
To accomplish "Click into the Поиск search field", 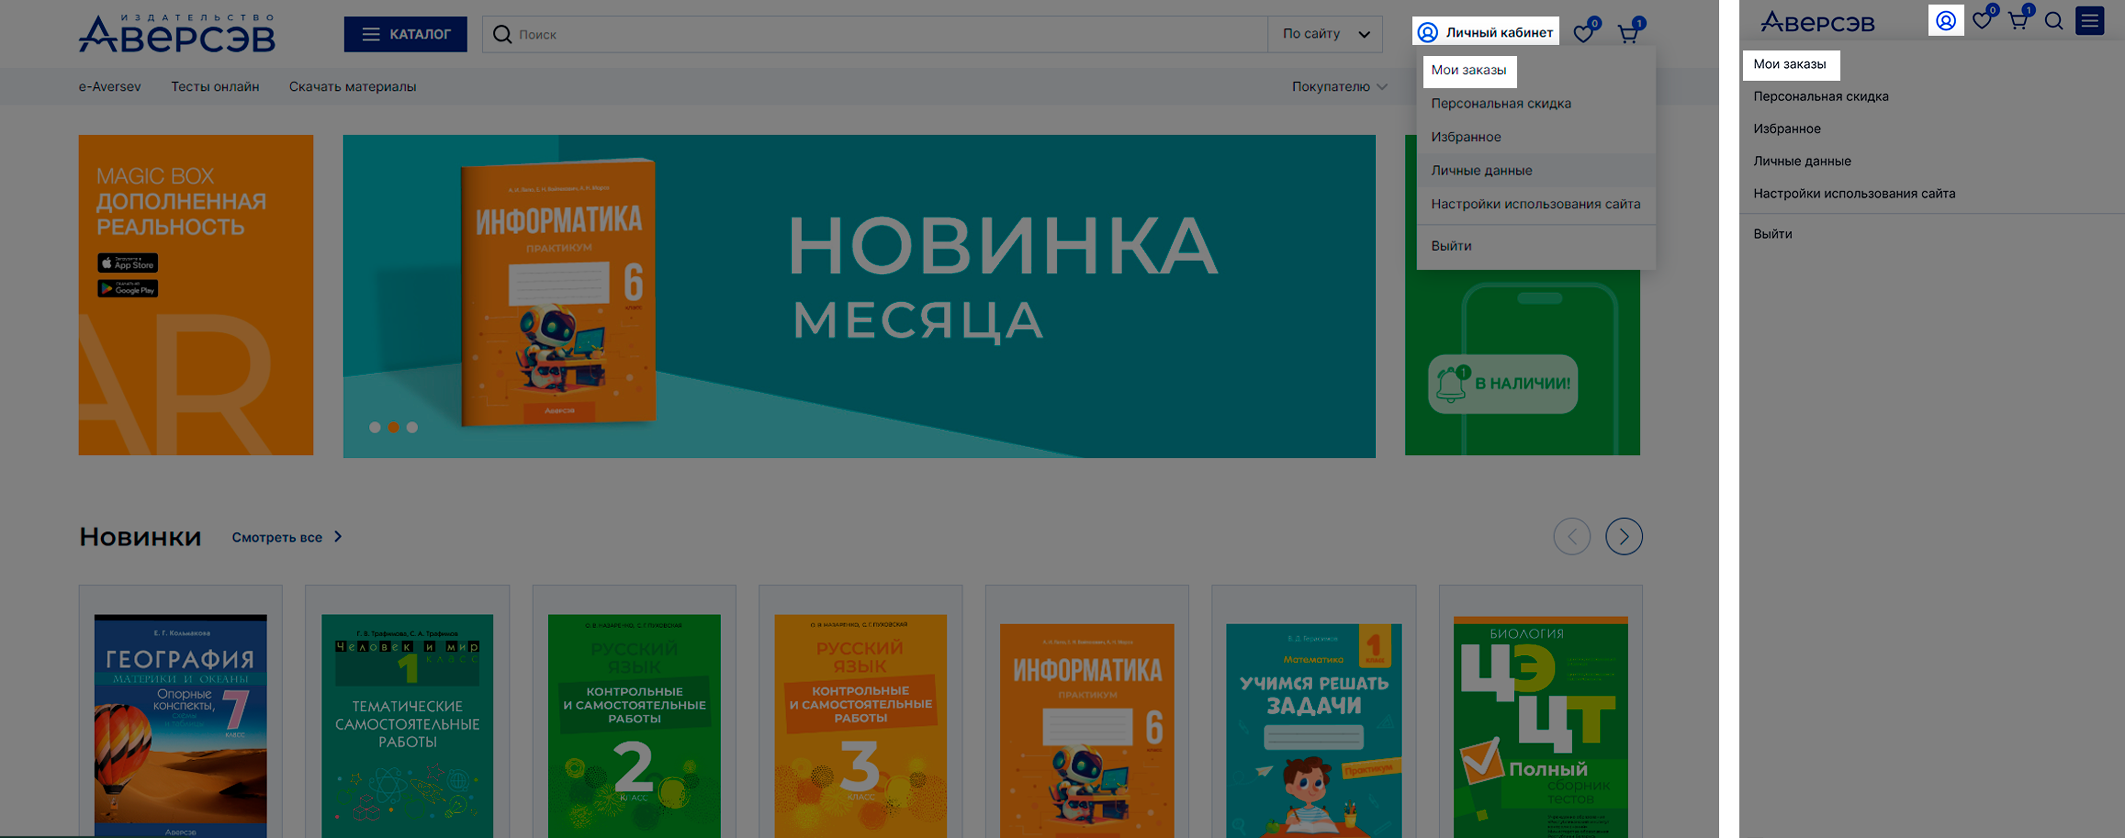I will coord(880,34).
